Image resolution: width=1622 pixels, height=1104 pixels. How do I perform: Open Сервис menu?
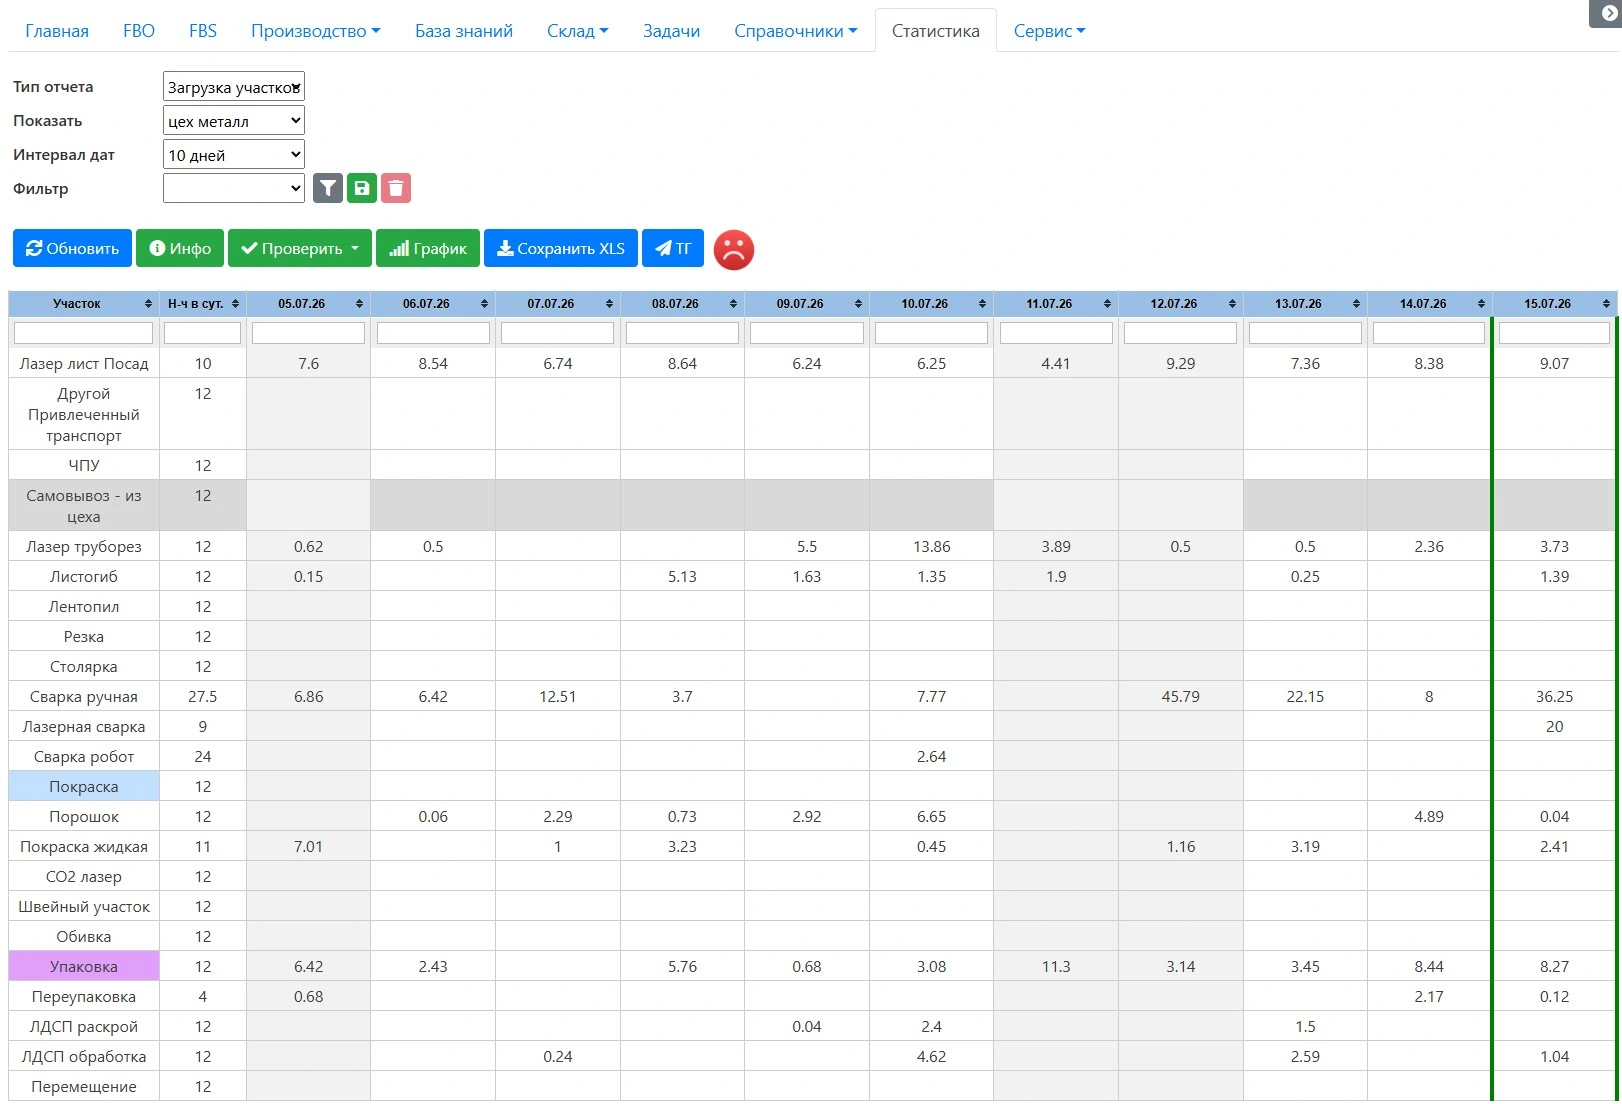(x=1049, y=31)
